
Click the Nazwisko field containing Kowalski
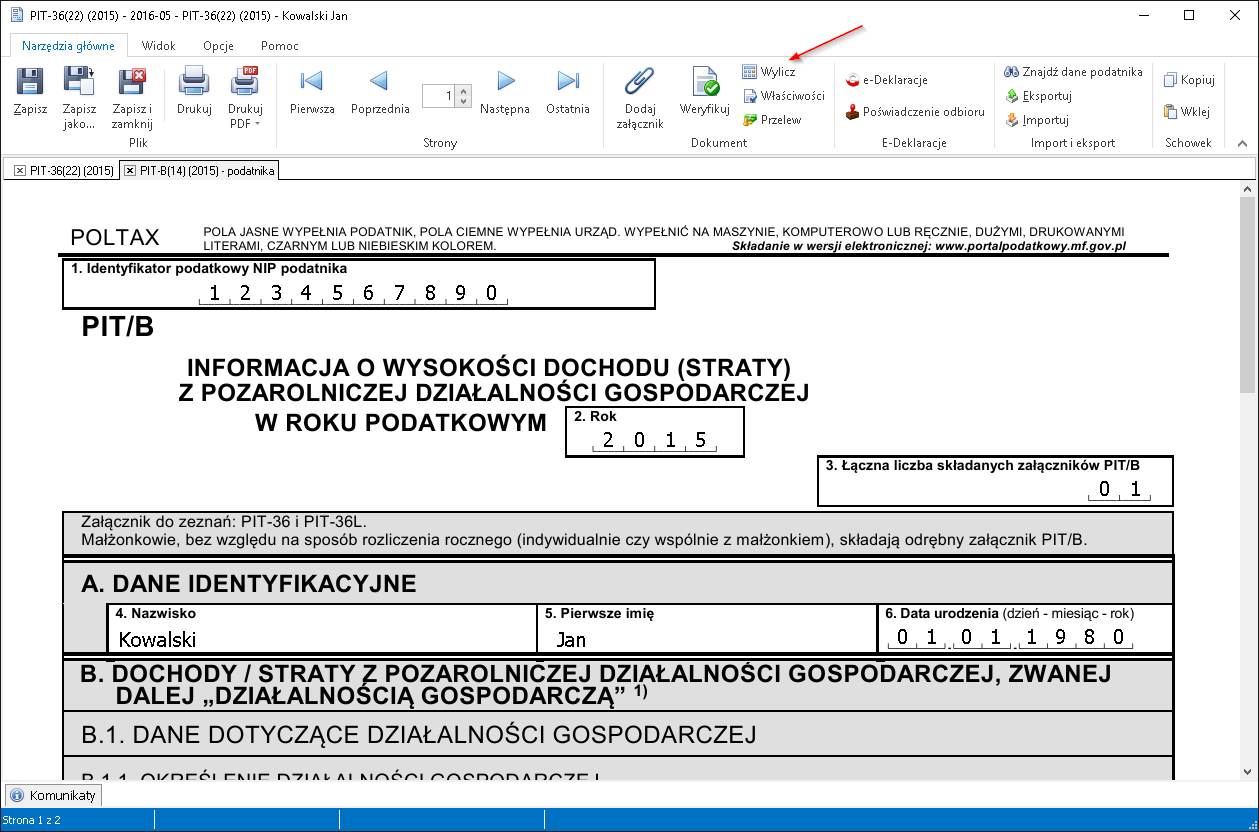click(320, 639)
